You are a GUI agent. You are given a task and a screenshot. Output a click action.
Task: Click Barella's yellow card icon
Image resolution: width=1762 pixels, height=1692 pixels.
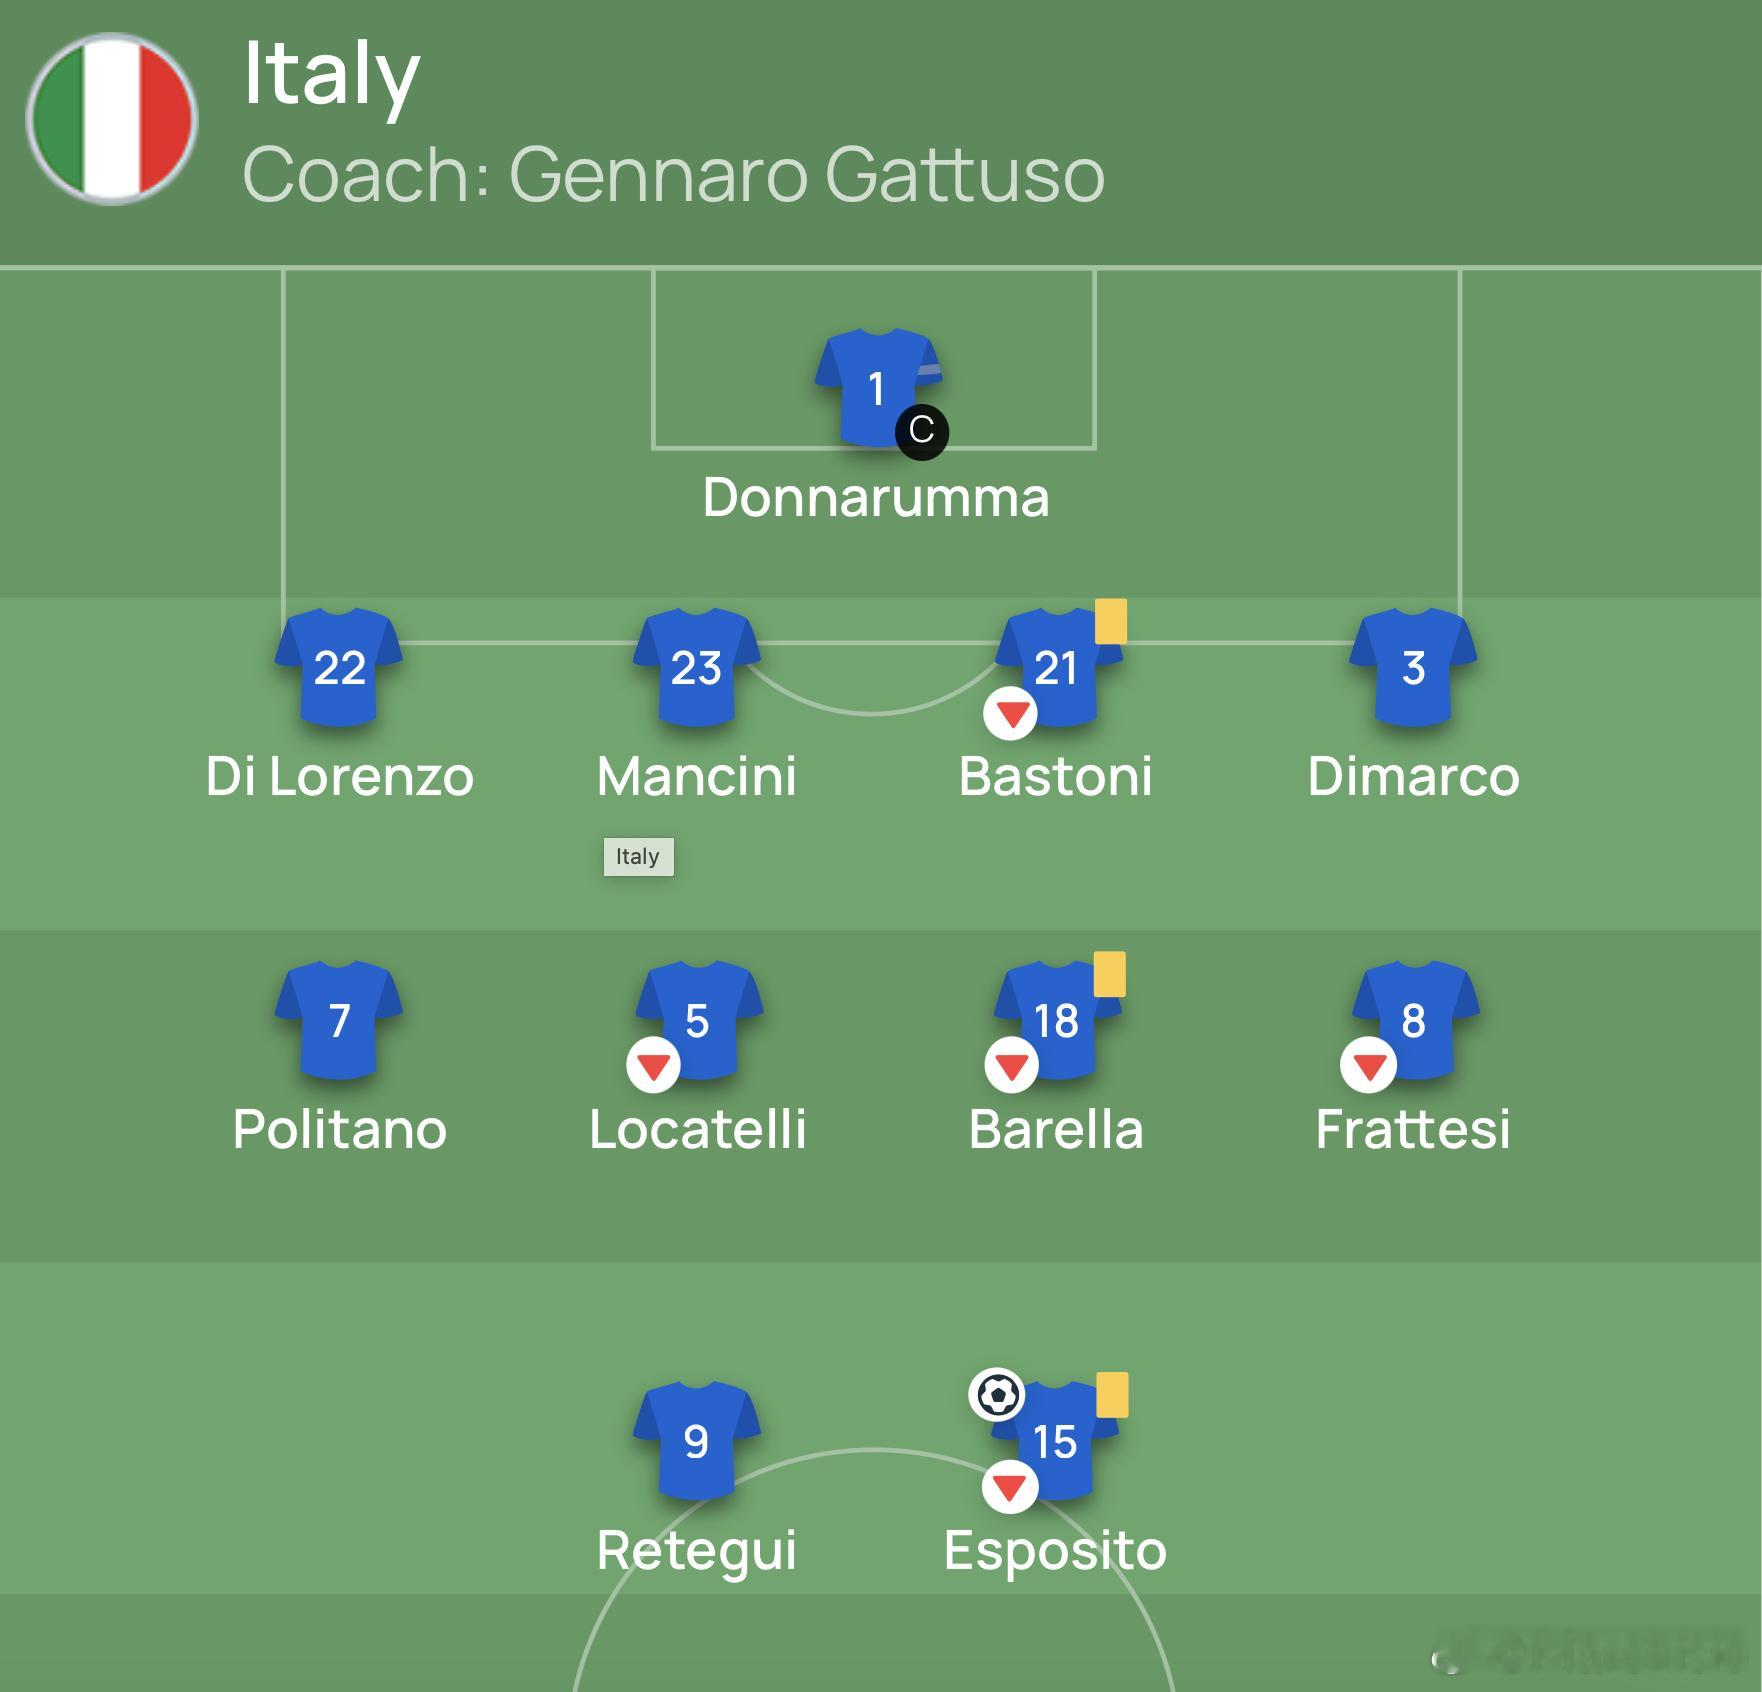pyautogui.click(x=1109, y=974)
